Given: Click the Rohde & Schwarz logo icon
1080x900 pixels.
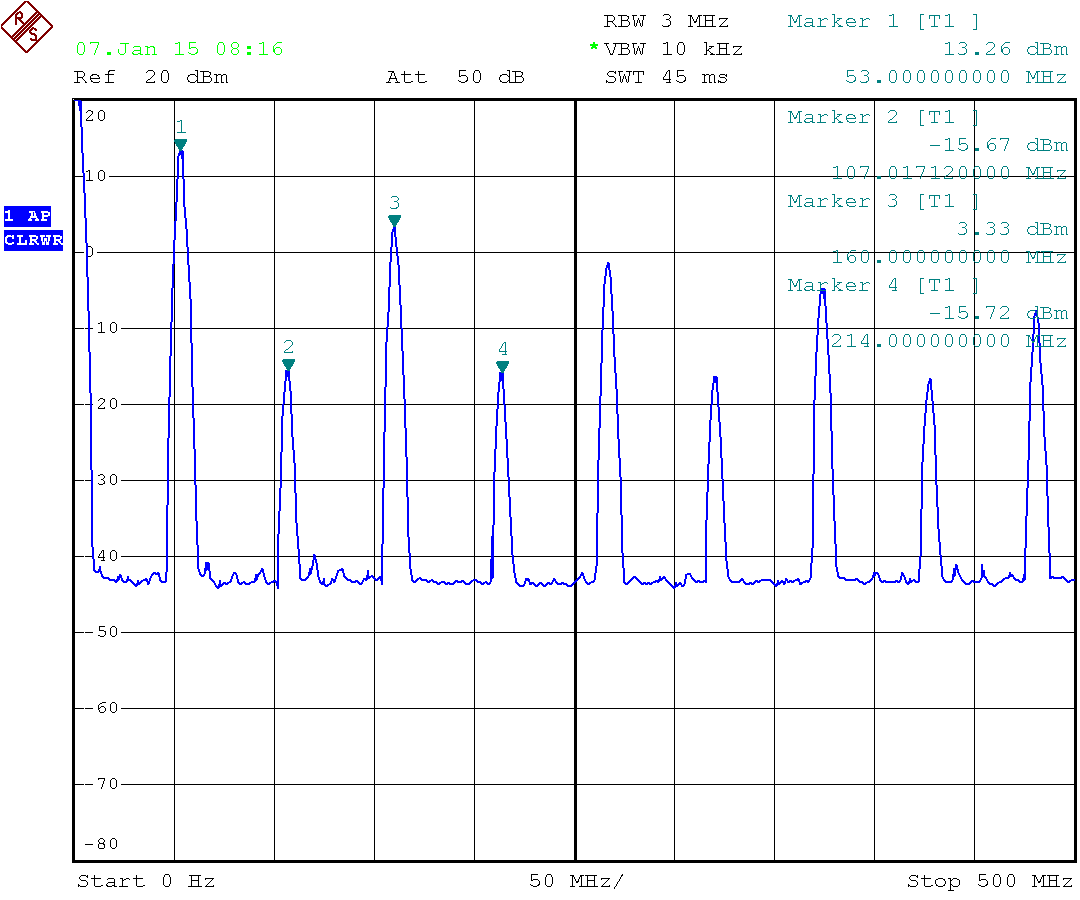Looking at the screenshot, I should pyautogui.click(x=27, y=27).
